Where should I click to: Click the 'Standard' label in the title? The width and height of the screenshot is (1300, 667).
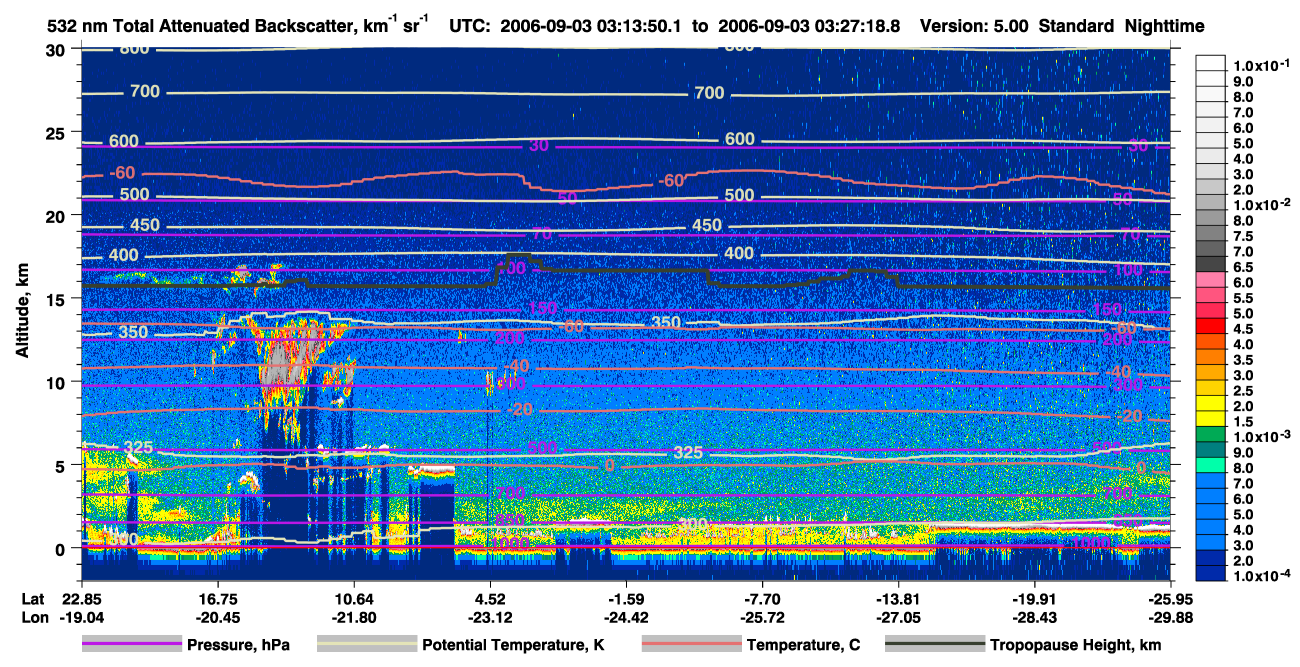[x=1079, y=26]
